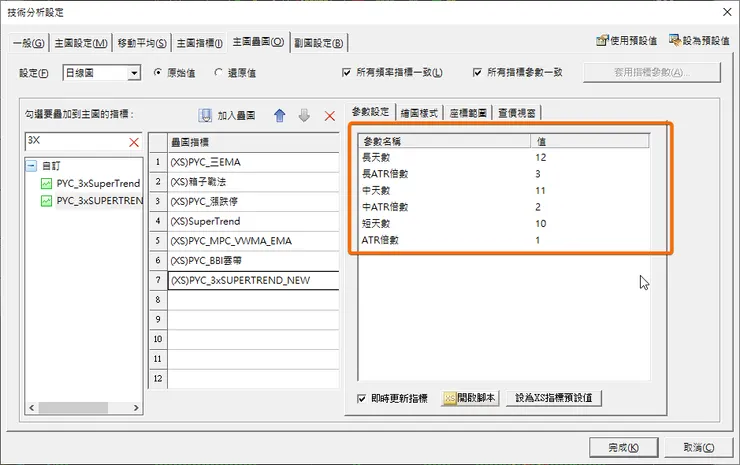Click 設為XS指標預設值 button
The height and width of the screenshot is (465, 740).
click(554, 398)
